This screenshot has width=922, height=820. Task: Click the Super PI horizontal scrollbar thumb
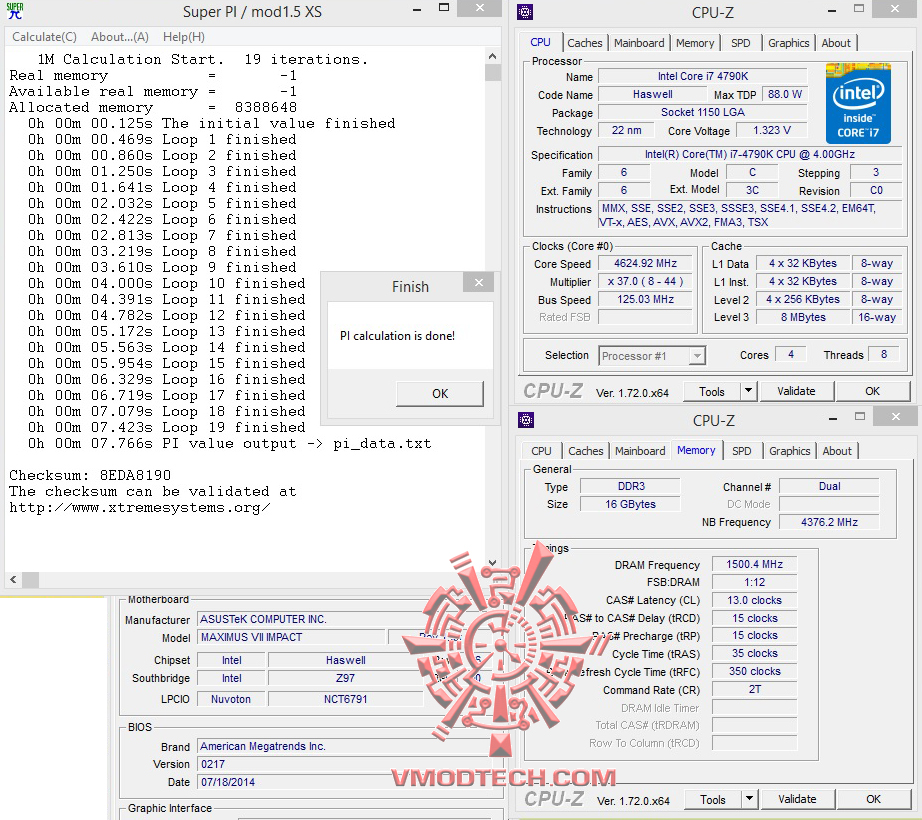point(31,580)
